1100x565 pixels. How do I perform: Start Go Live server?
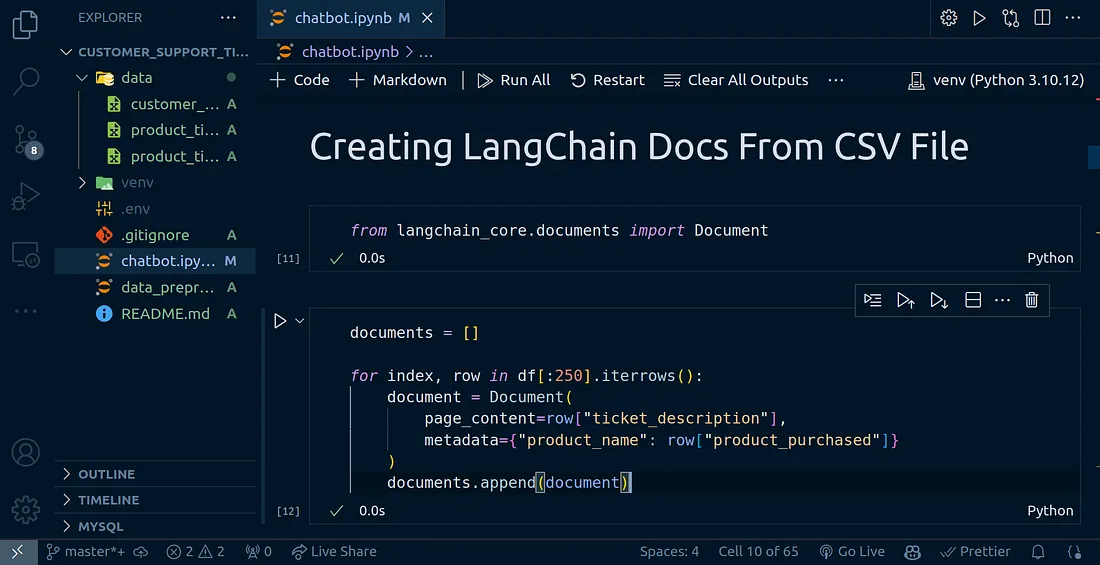pyautogui.click(x=852, y=552)
